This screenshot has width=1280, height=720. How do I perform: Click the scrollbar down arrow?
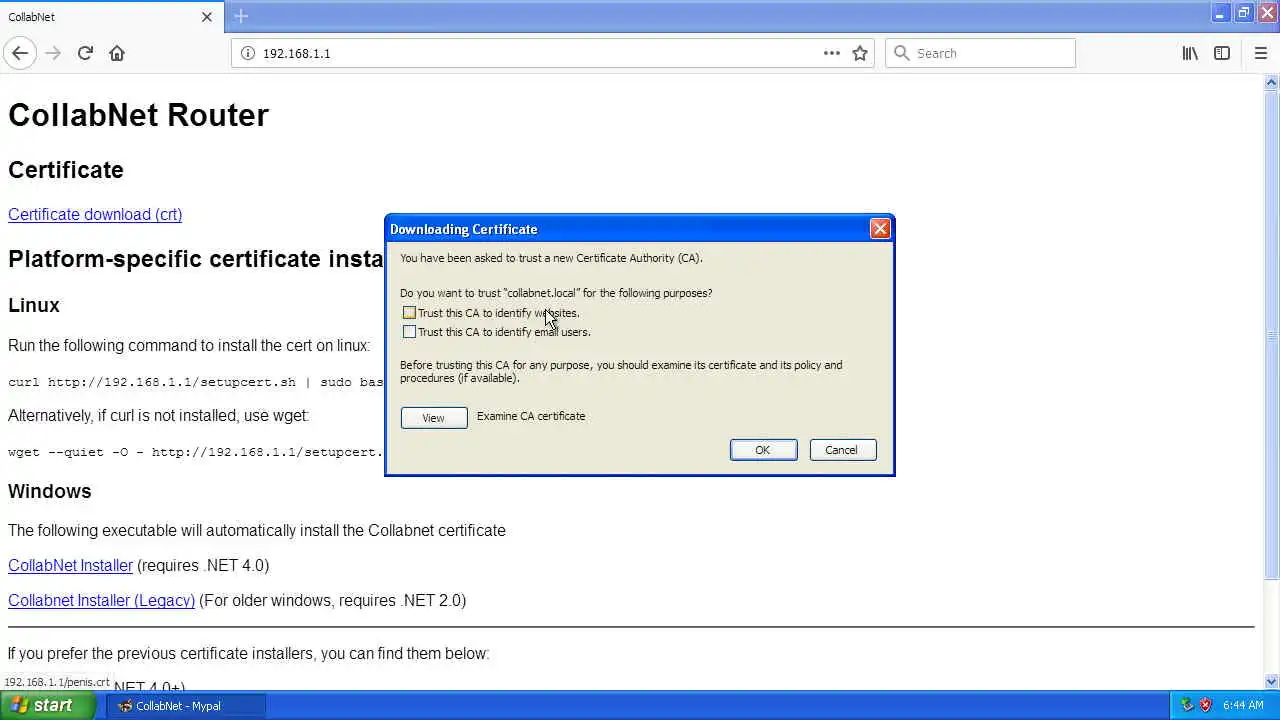pos(1272,682)
